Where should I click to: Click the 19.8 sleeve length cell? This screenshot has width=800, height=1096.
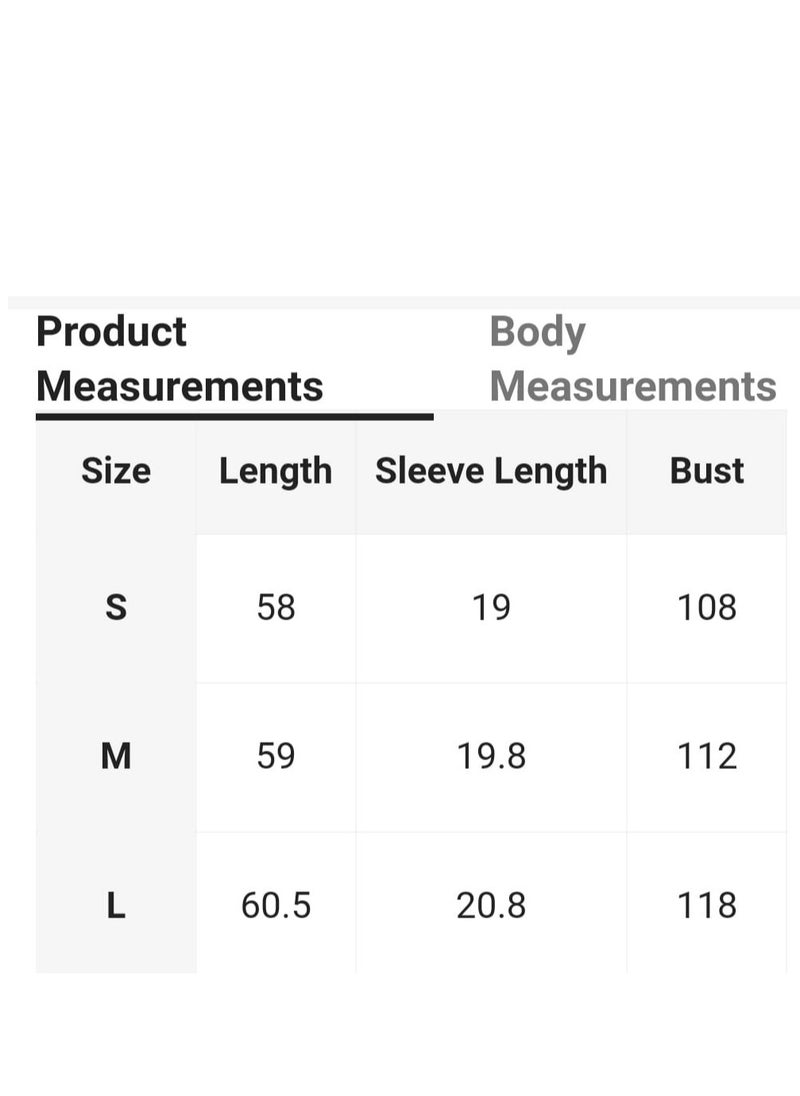click(x=491, y=756)
